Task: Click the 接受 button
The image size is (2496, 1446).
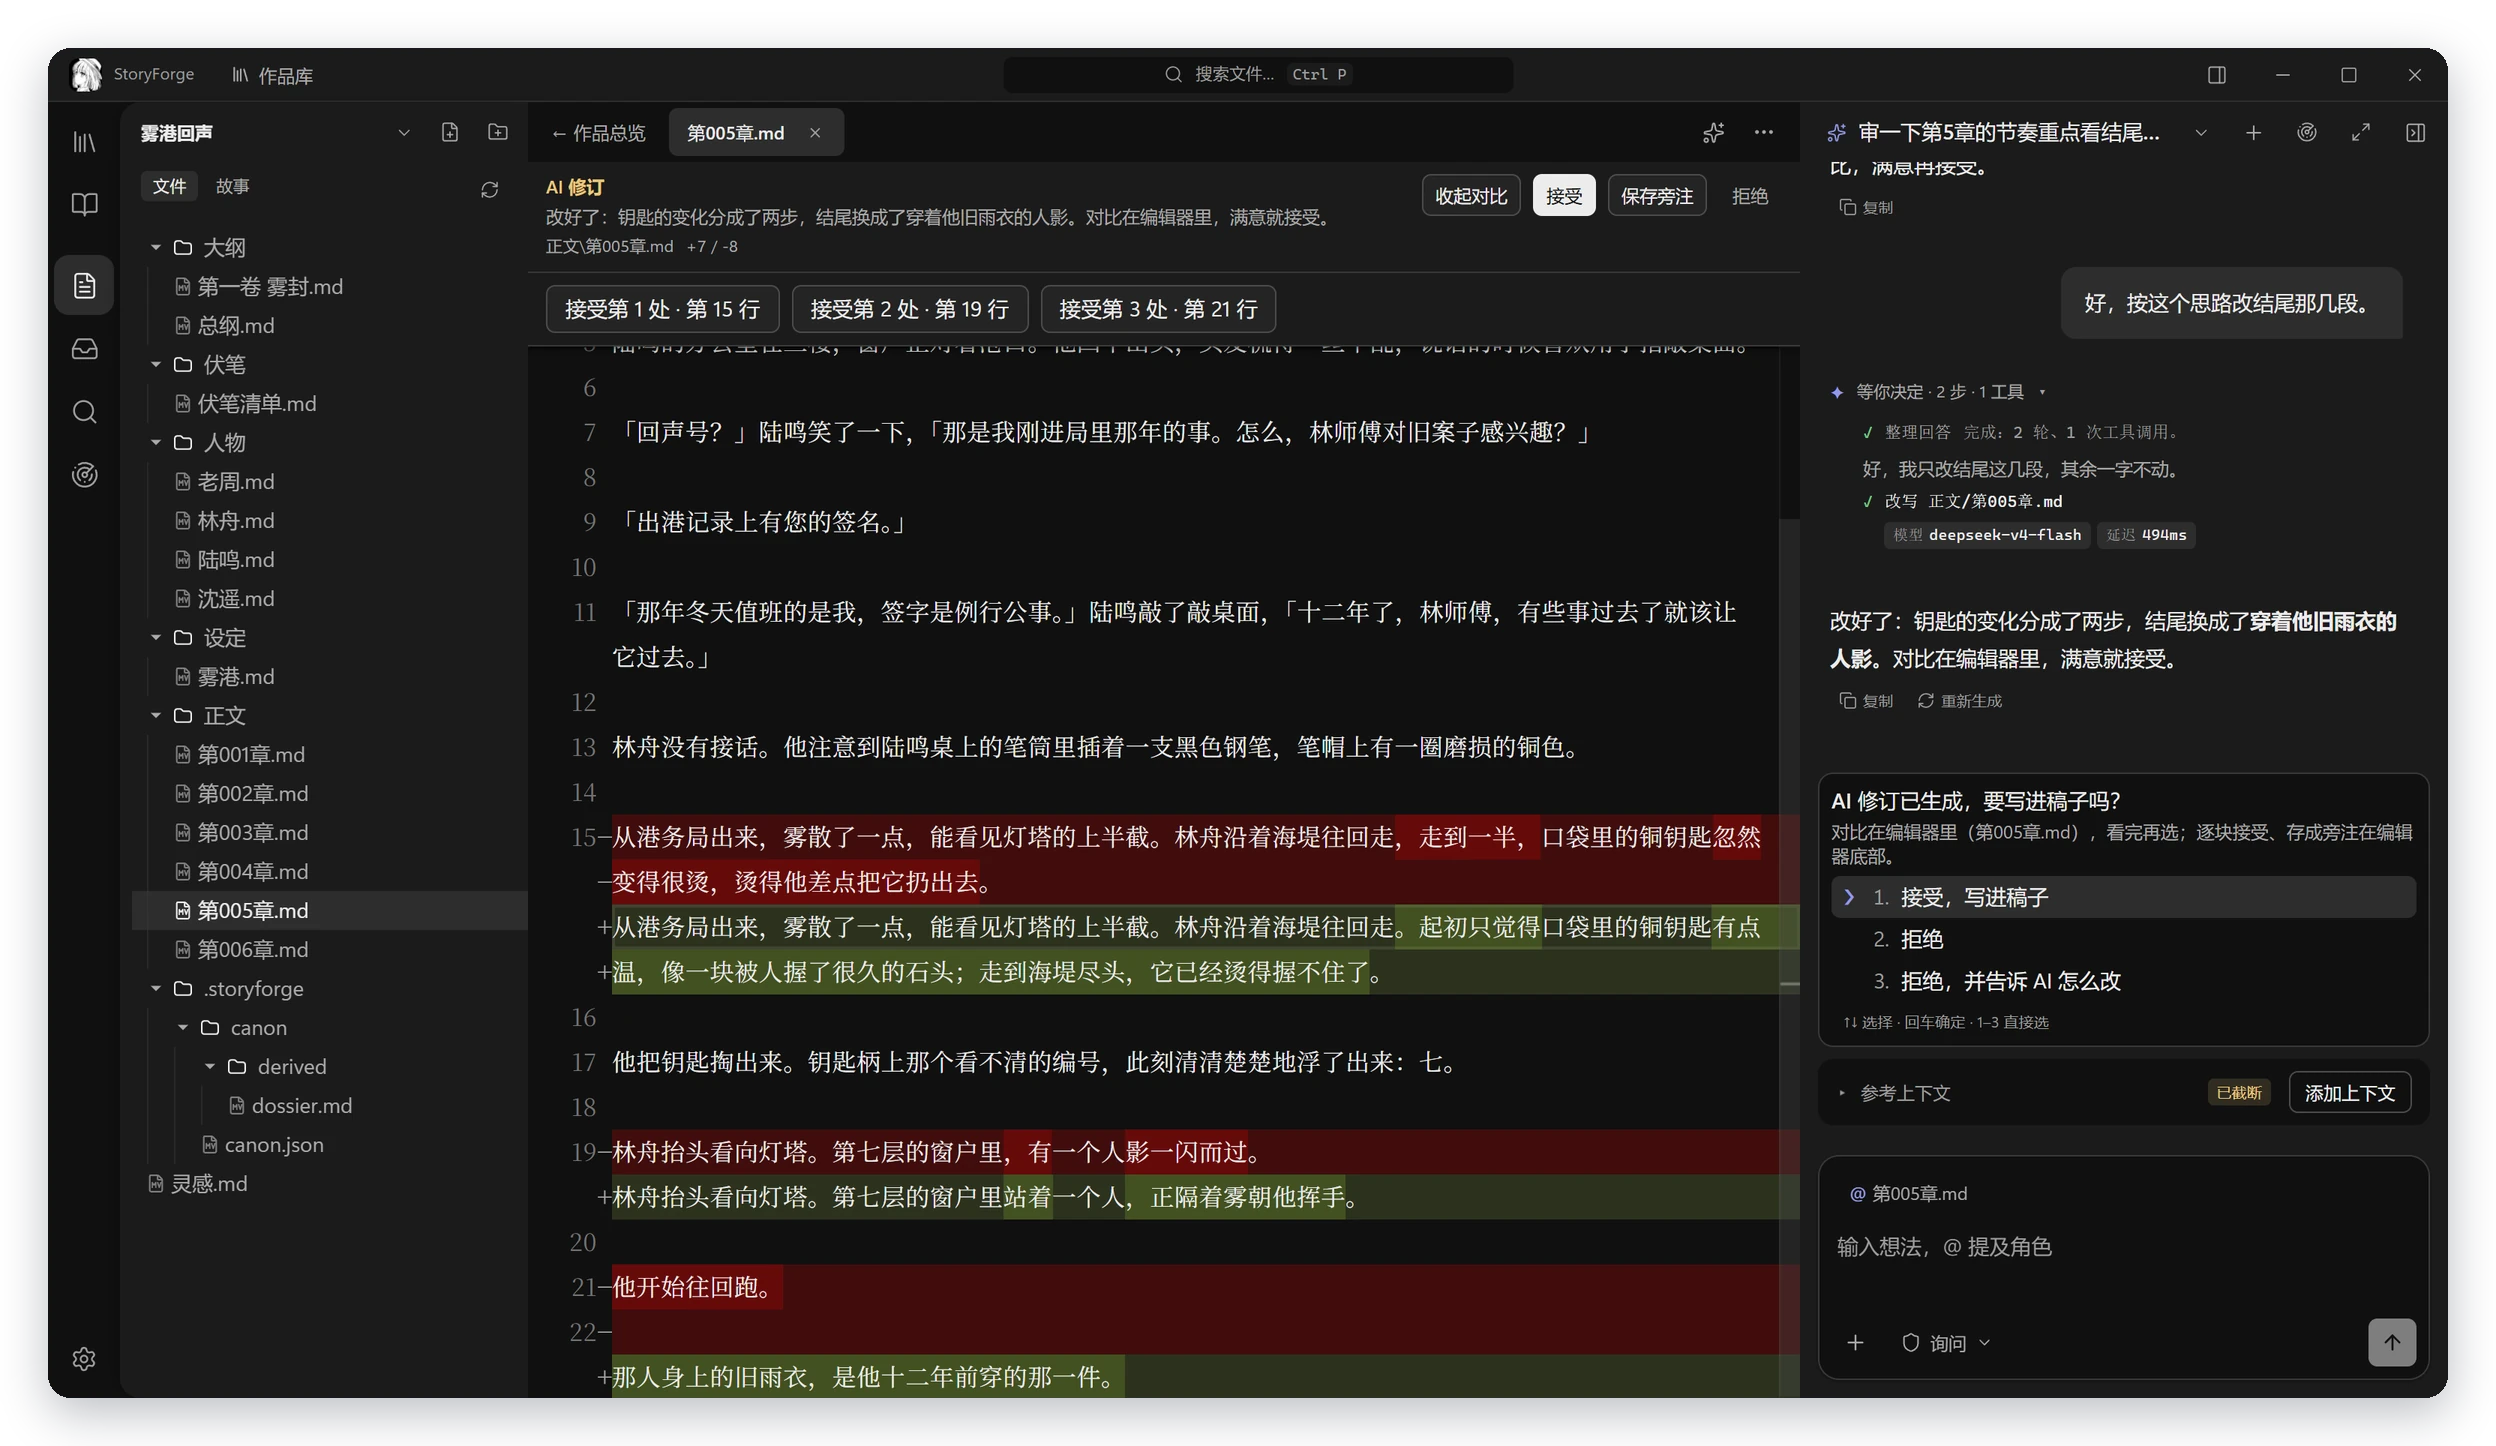Action: pos(1563,195)
